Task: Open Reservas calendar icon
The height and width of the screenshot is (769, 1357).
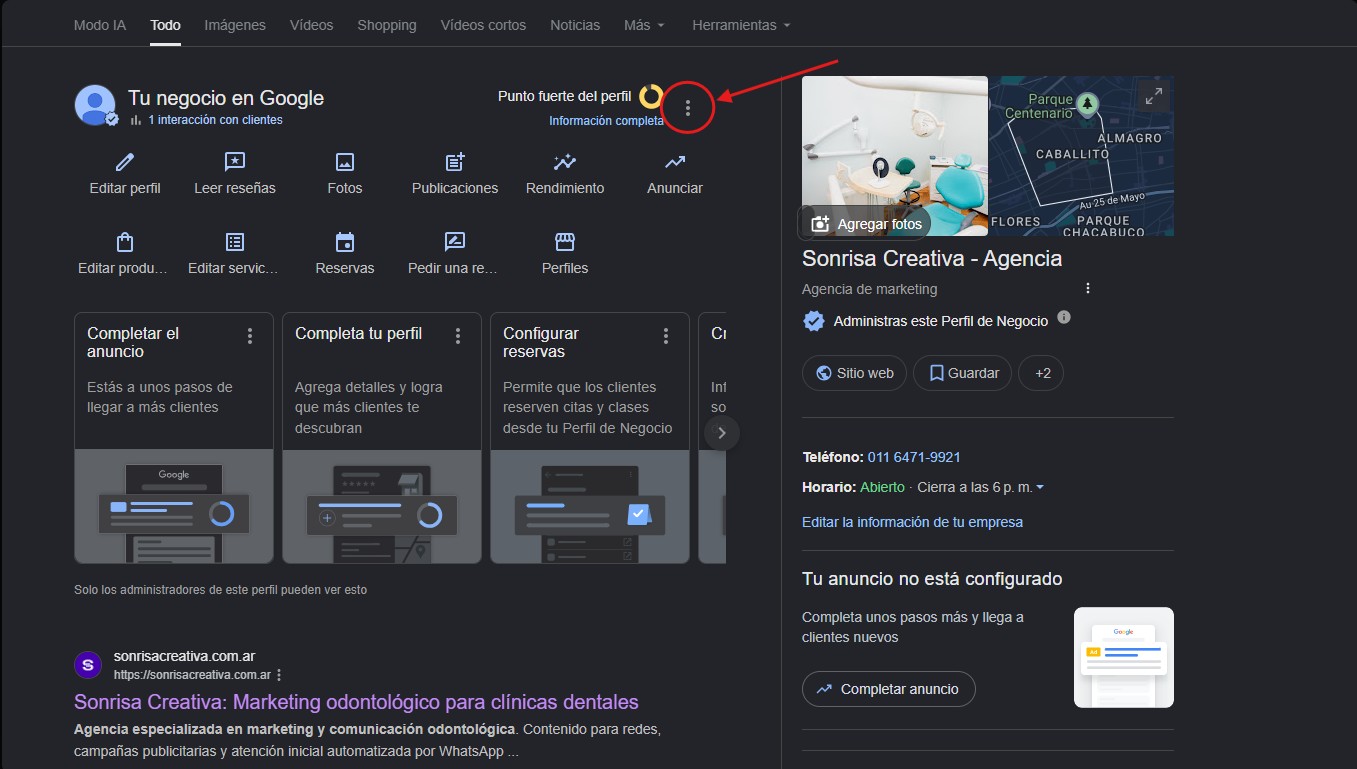Action: [x=345, y=242]
